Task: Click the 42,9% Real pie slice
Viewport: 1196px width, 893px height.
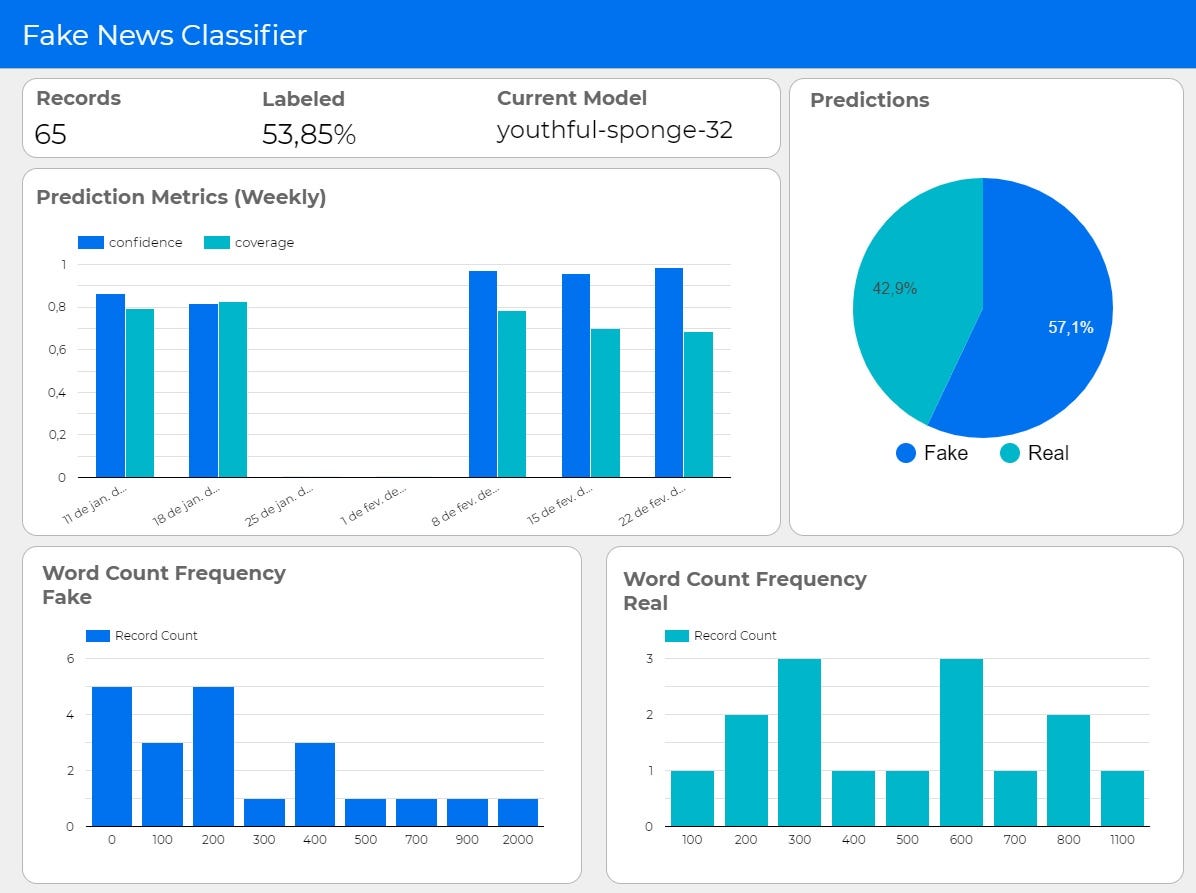Action: [x=911, y=297]
